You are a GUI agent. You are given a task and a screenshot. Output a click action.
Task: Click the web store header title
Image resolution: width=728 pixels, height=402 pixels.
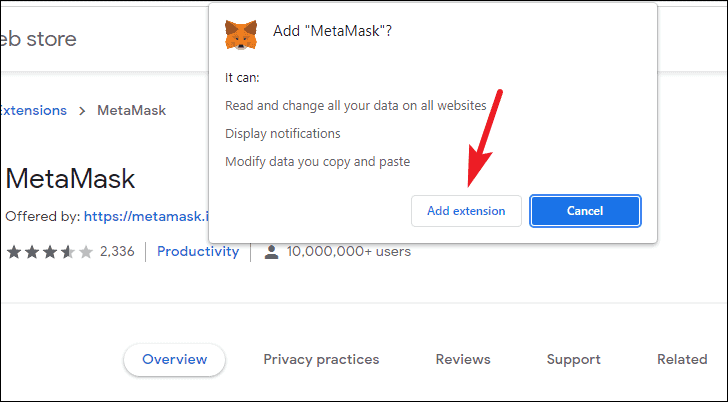point(38,39)
